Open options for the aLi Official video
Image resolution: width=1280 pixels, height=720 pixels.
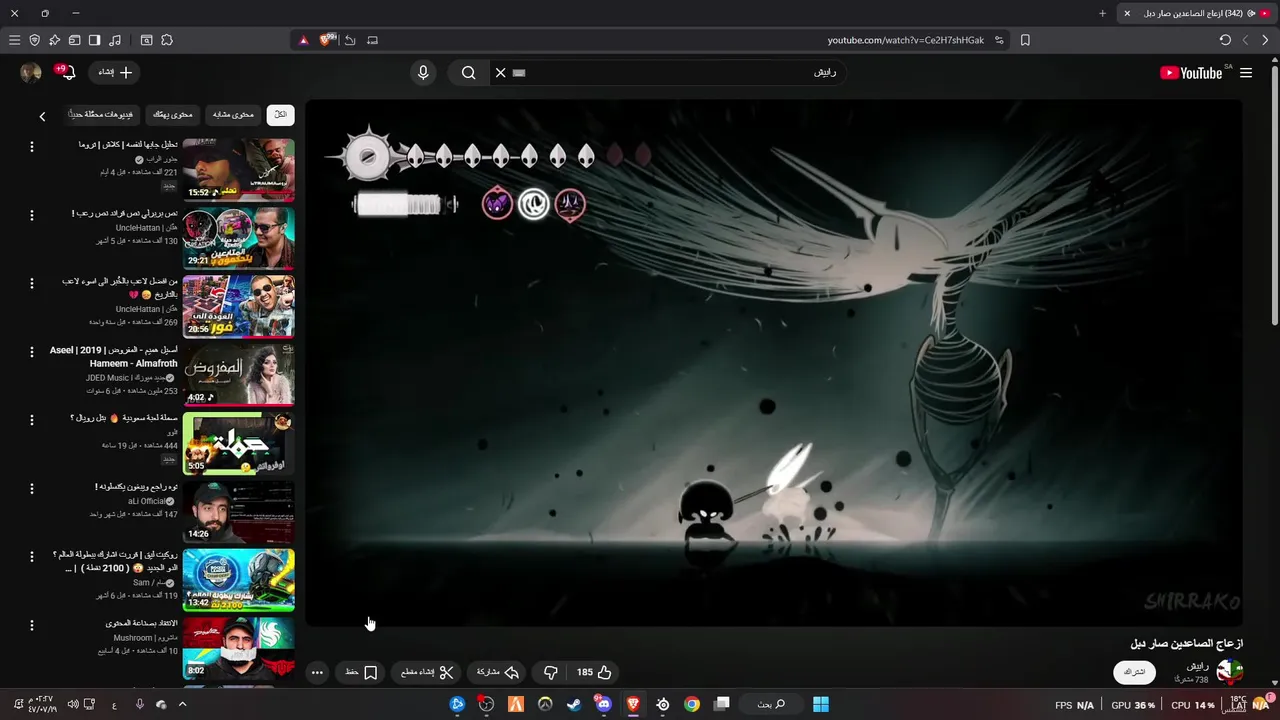(31, 489)
